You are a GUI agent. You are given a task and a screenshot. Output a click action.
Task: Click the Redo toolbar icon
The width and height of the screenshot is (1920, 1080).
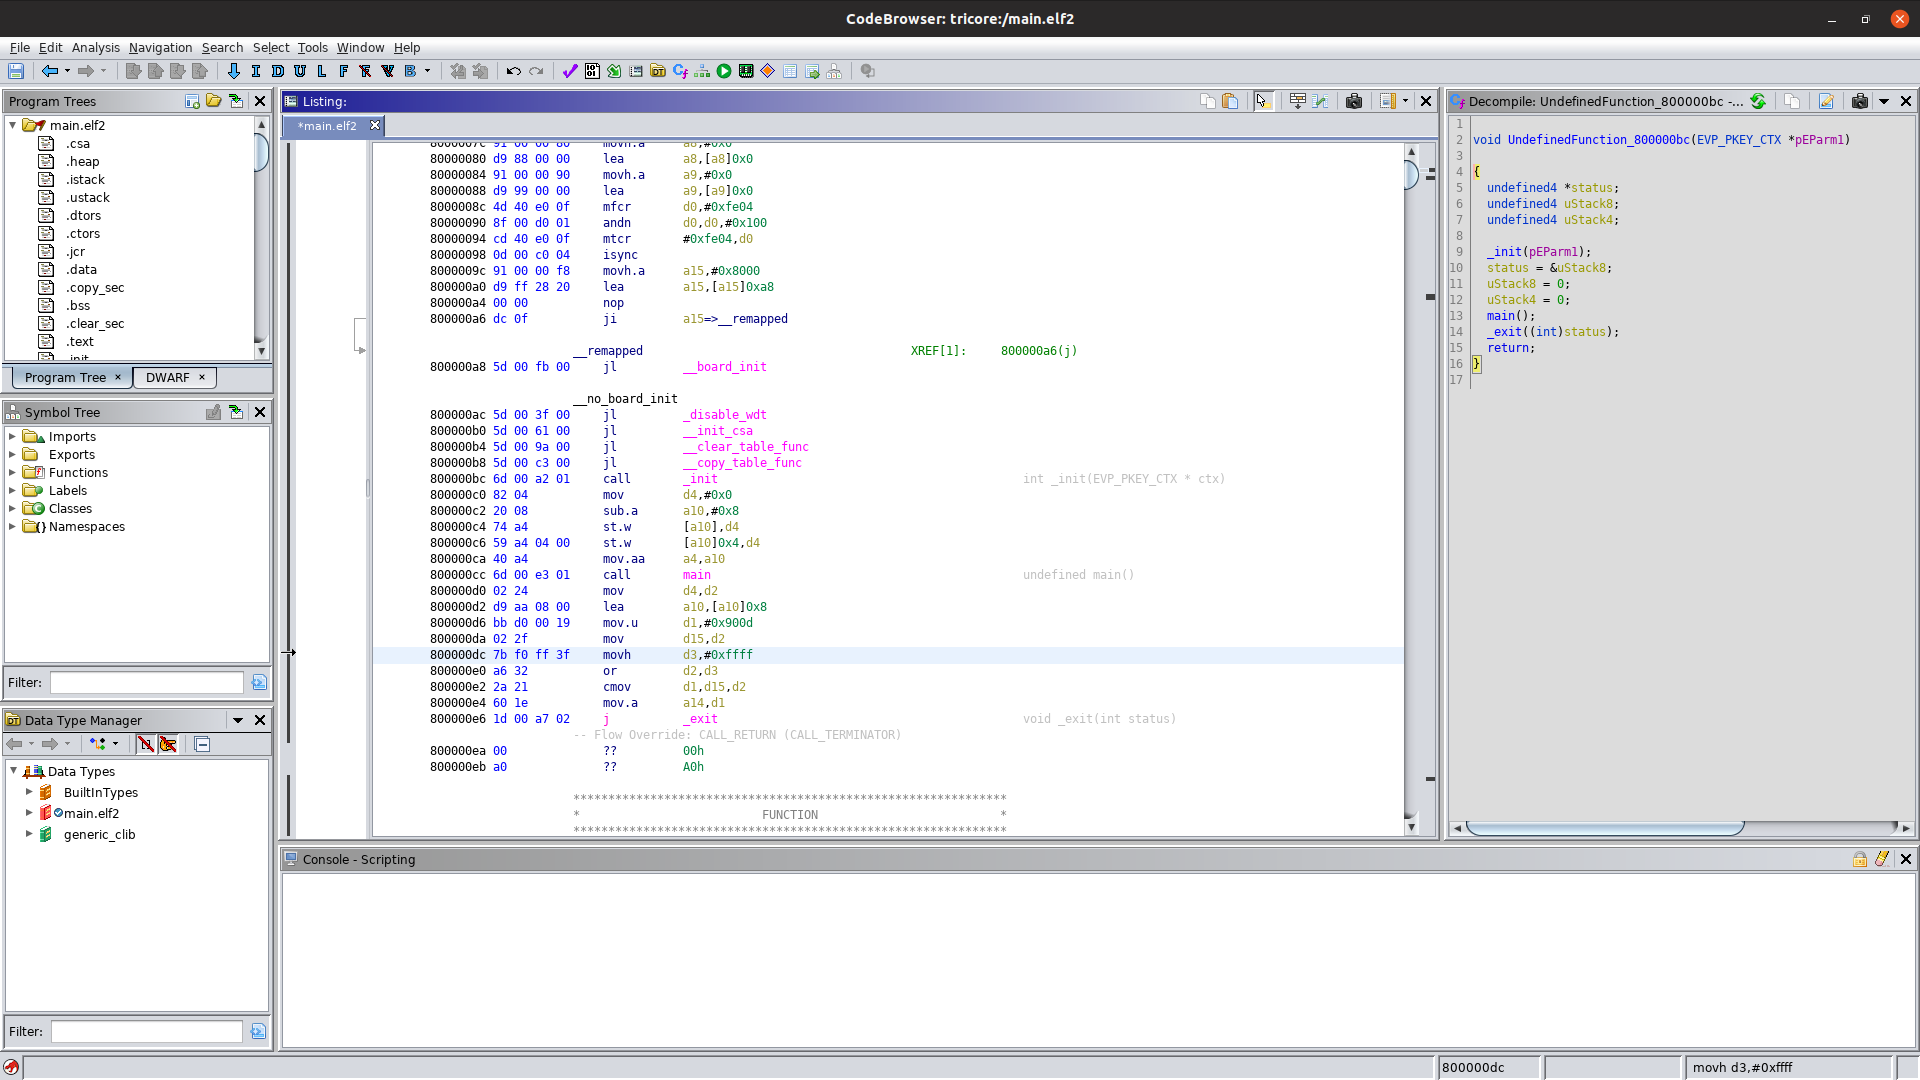pyautogui.click(x=536, y=71)
